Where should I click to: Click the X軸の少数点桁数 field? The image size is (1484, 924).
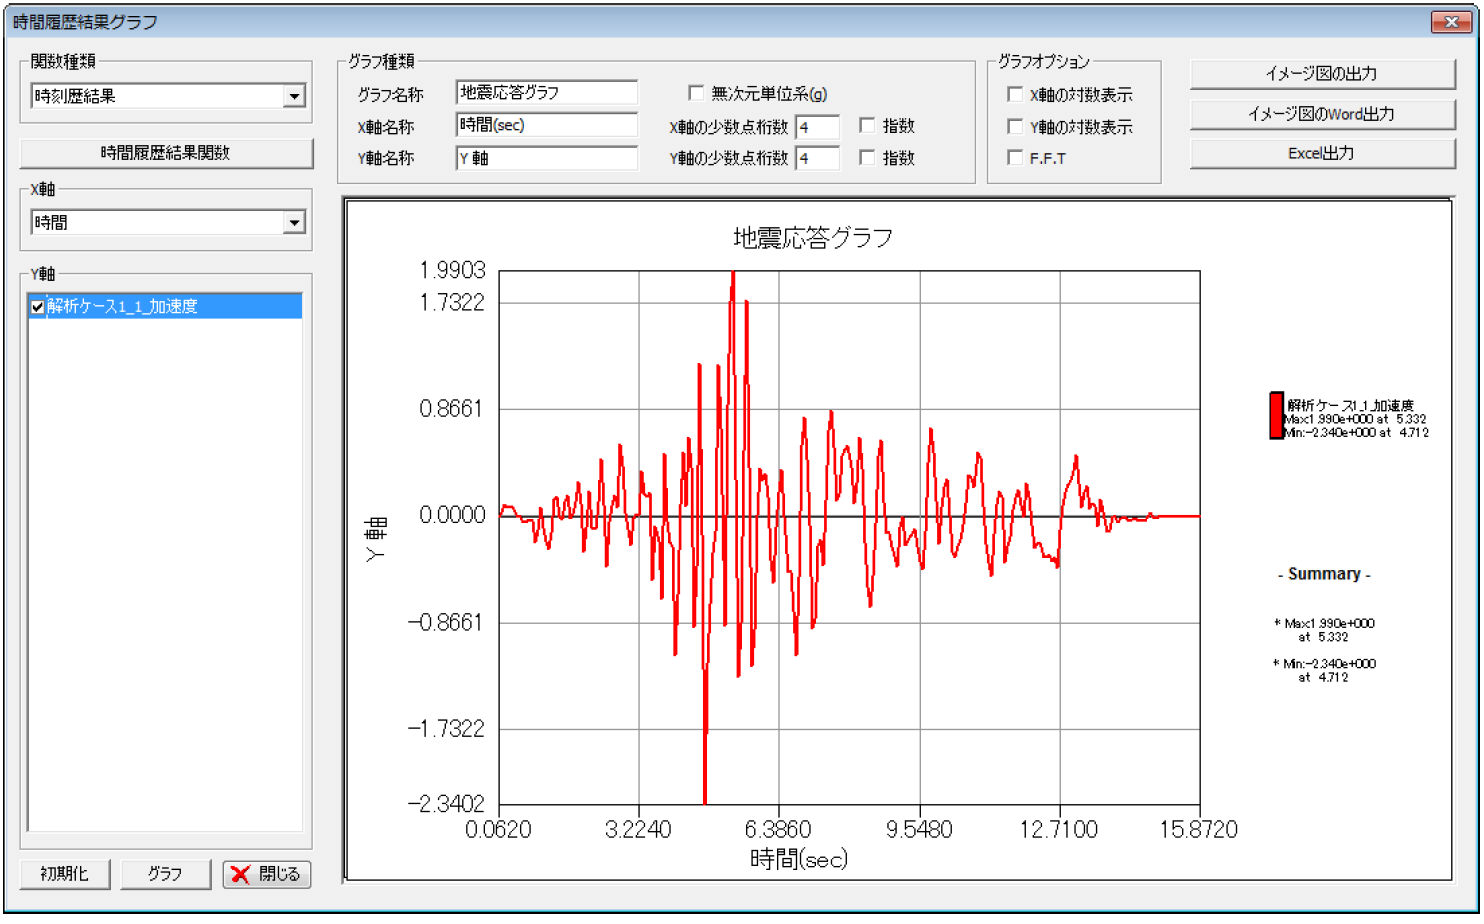click(817, 127)
